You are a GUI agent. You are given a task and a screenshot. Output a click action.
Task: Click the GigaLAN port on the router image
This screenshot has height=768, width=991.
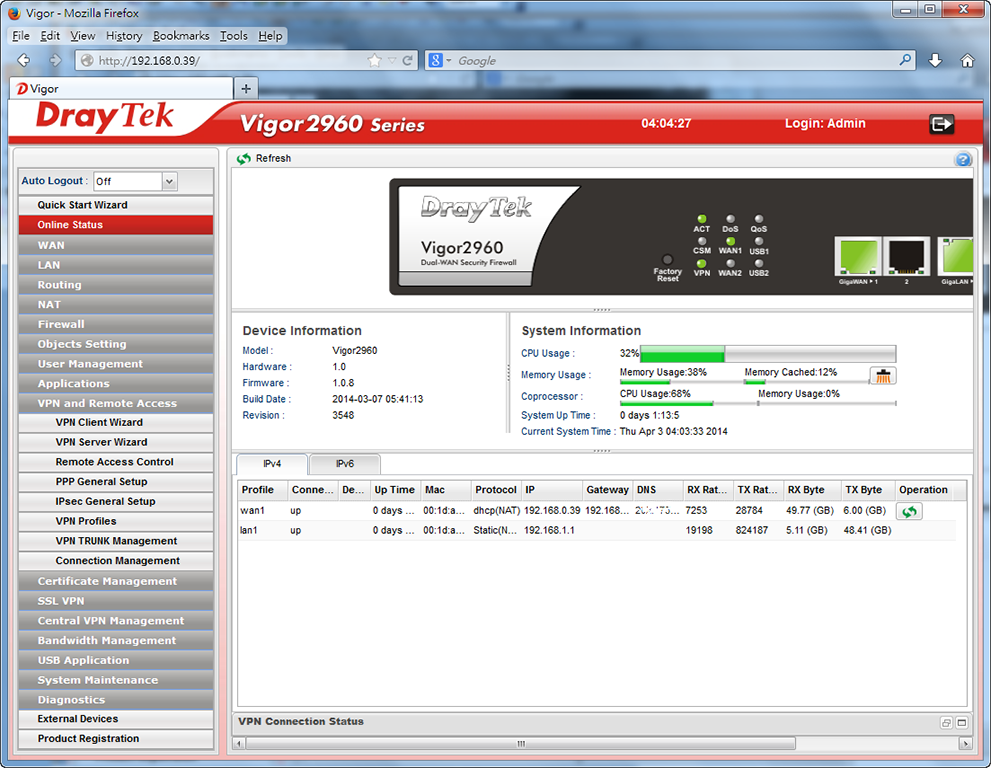pos(956,258)
